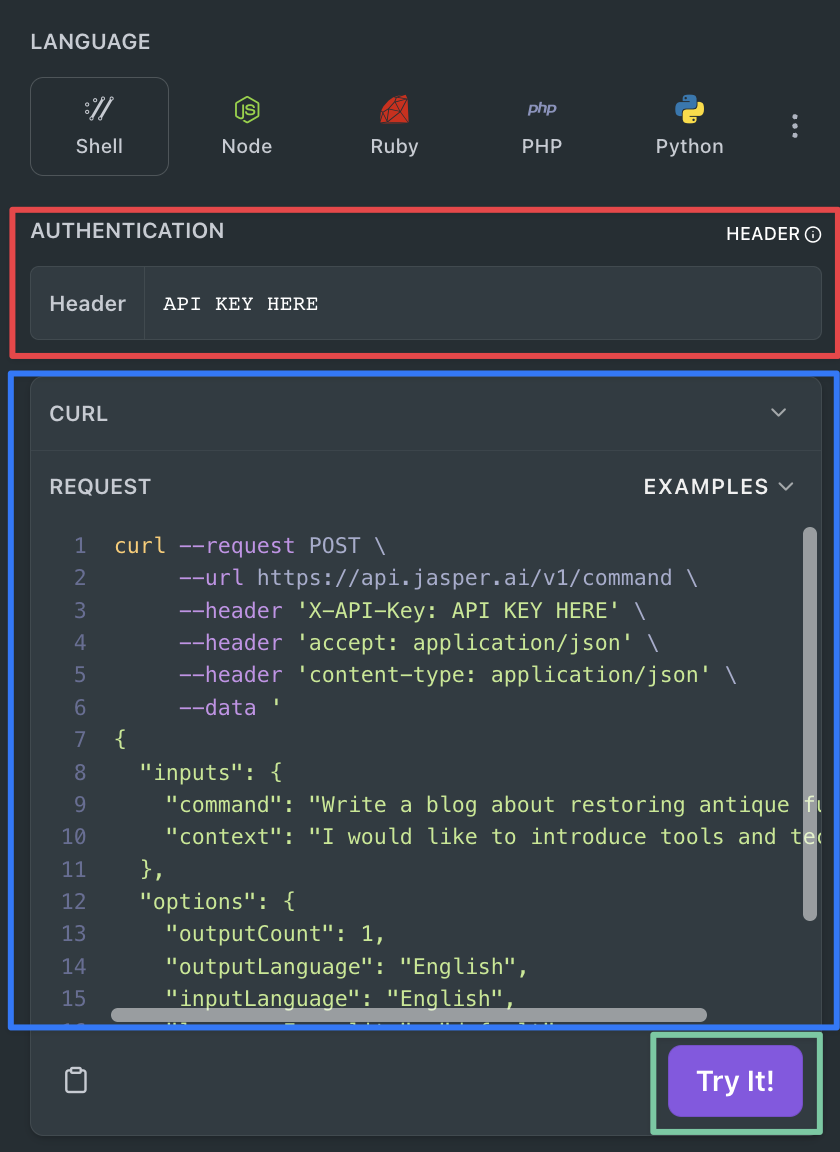Click the code line with api.jasper.ai URL
This screenshot has width=840, height=1152.
(439, 578)
